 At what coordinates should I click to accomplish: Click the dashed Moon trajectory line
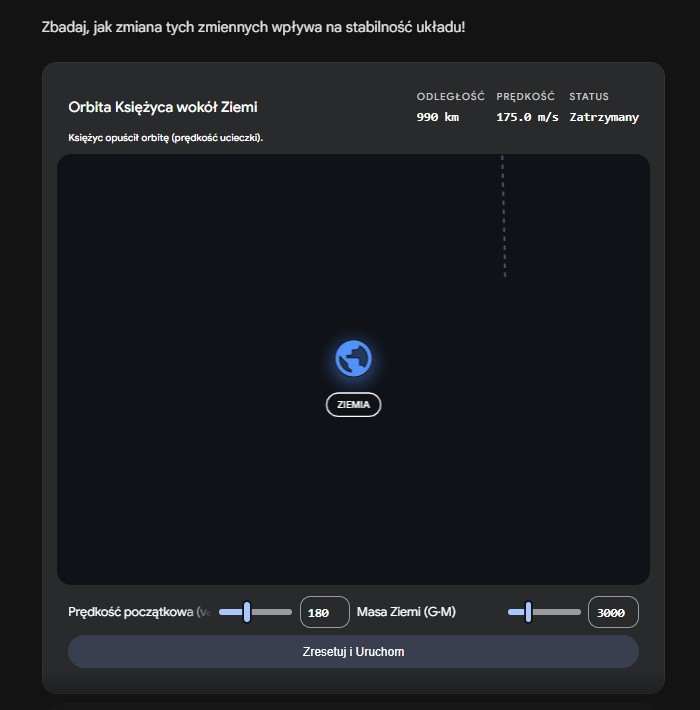pyautogui.click(x=503, y=216)
